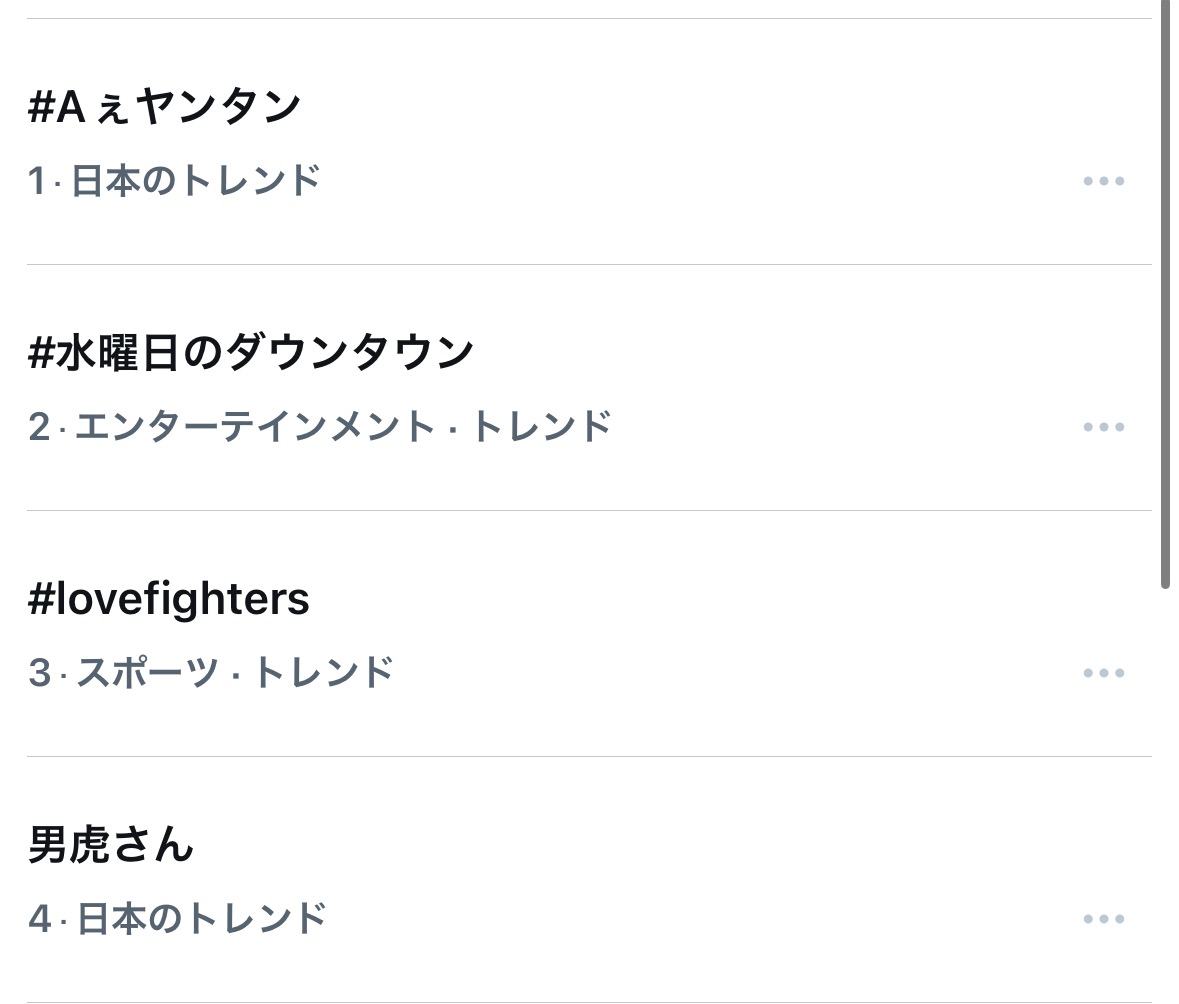View the #lovefighters trend
The width and height of the screenshot is (1179, 1004).
click(169, 599)
